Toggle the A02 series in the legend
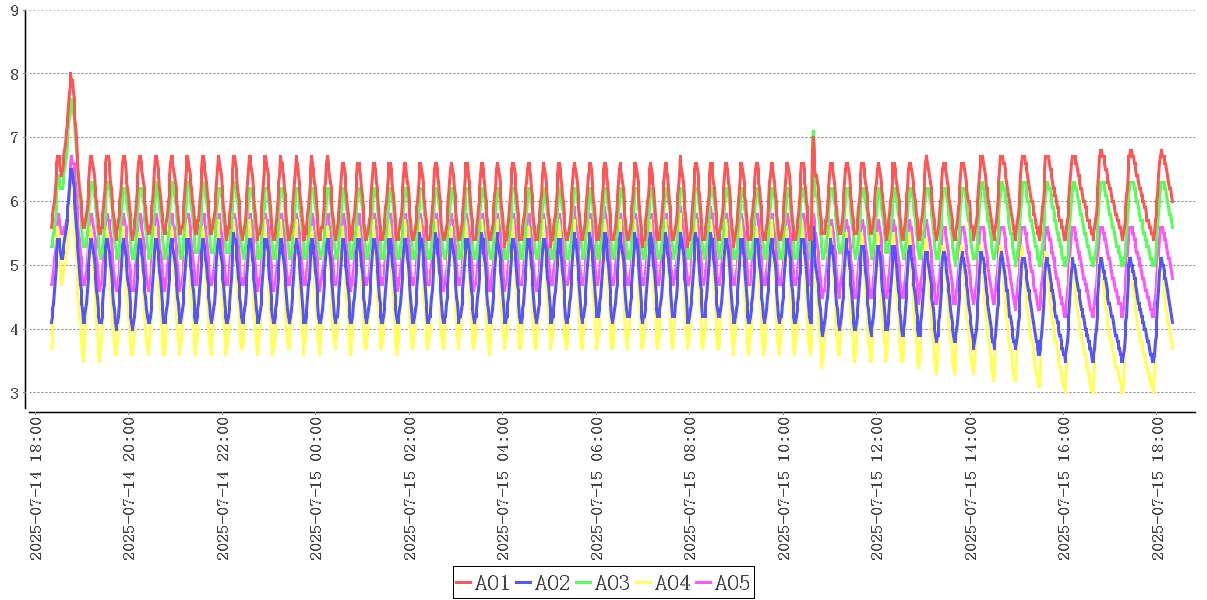Image resolution: width=1207 pixels, height=600 pixels. [552, 583]
